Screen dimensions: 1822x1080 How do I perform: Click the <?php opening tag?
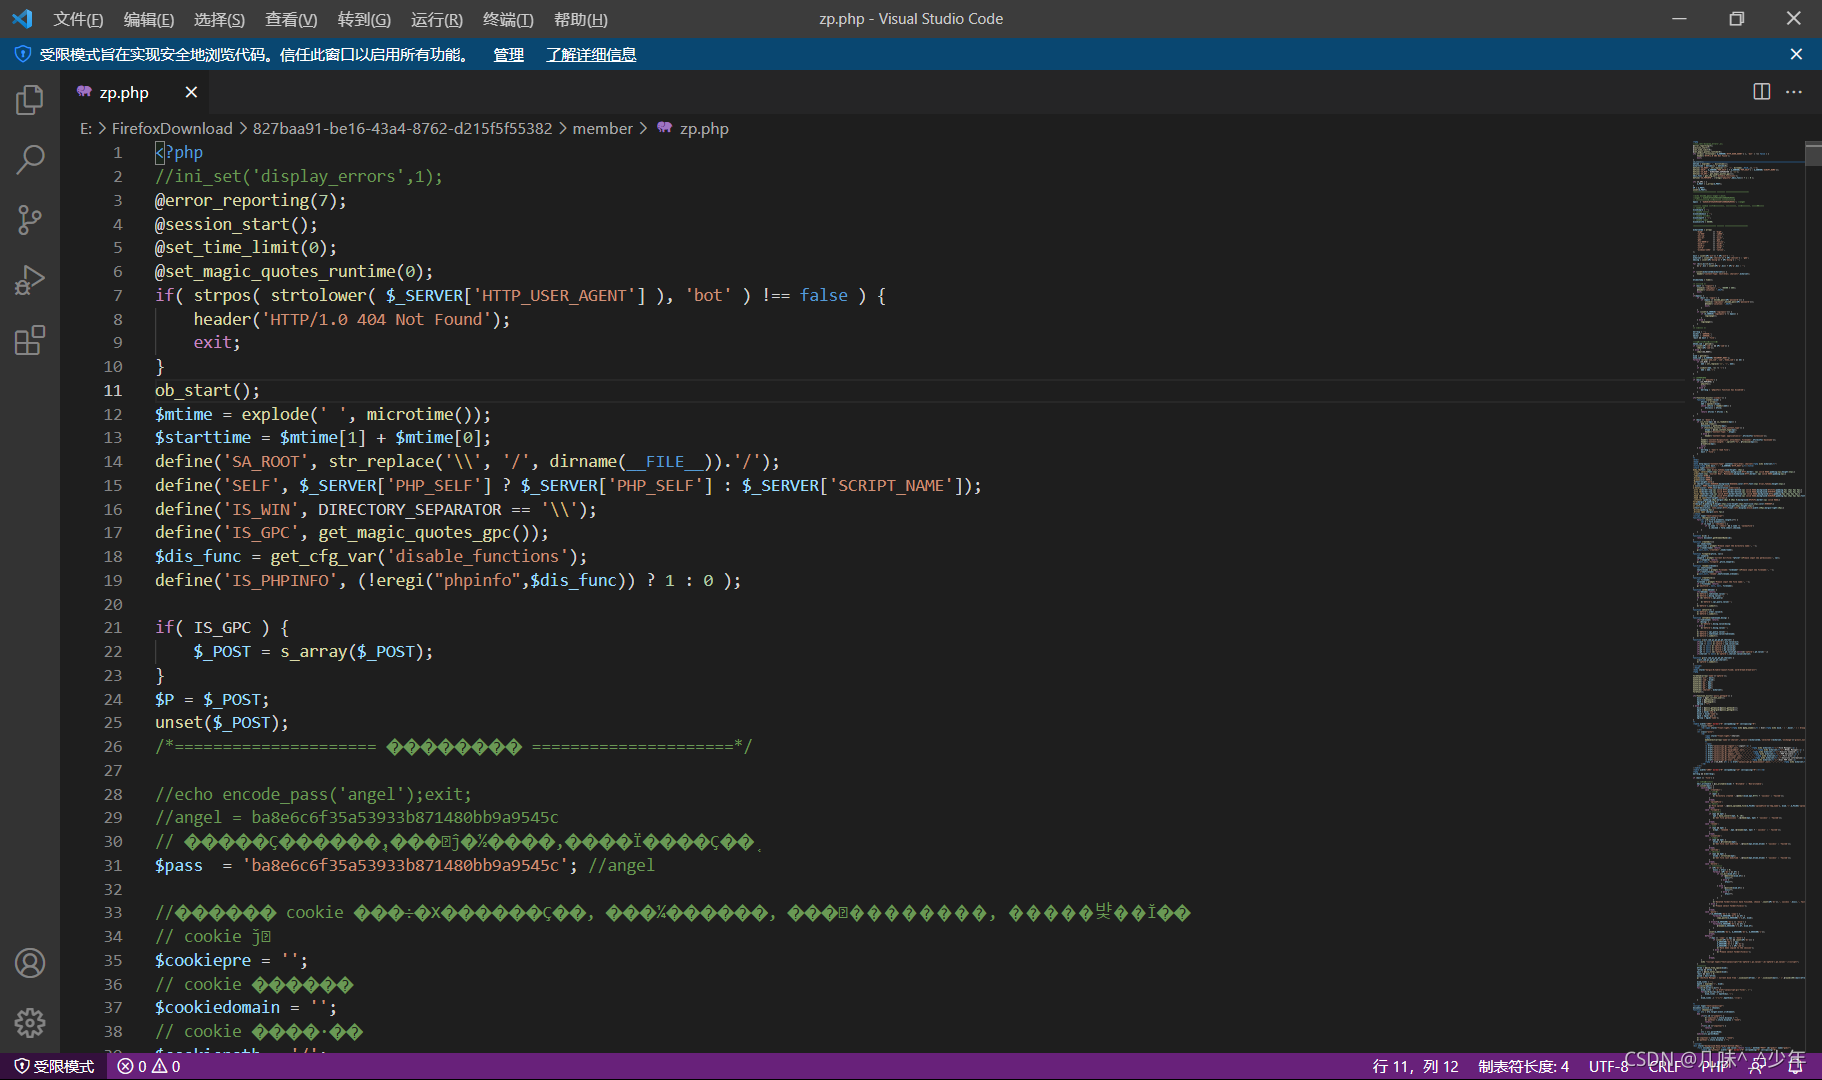pos(179,152)
